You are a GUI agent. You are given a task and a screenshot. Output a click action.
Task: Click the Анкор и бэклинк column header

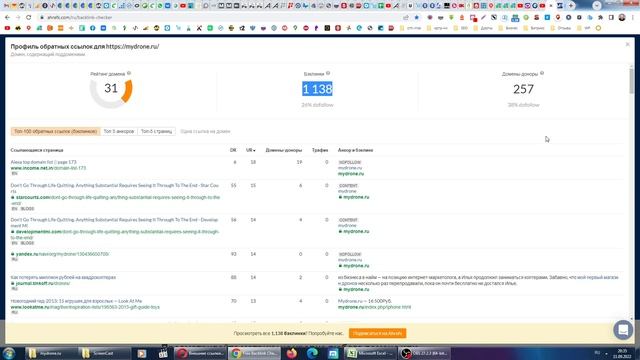pos(355,150)
